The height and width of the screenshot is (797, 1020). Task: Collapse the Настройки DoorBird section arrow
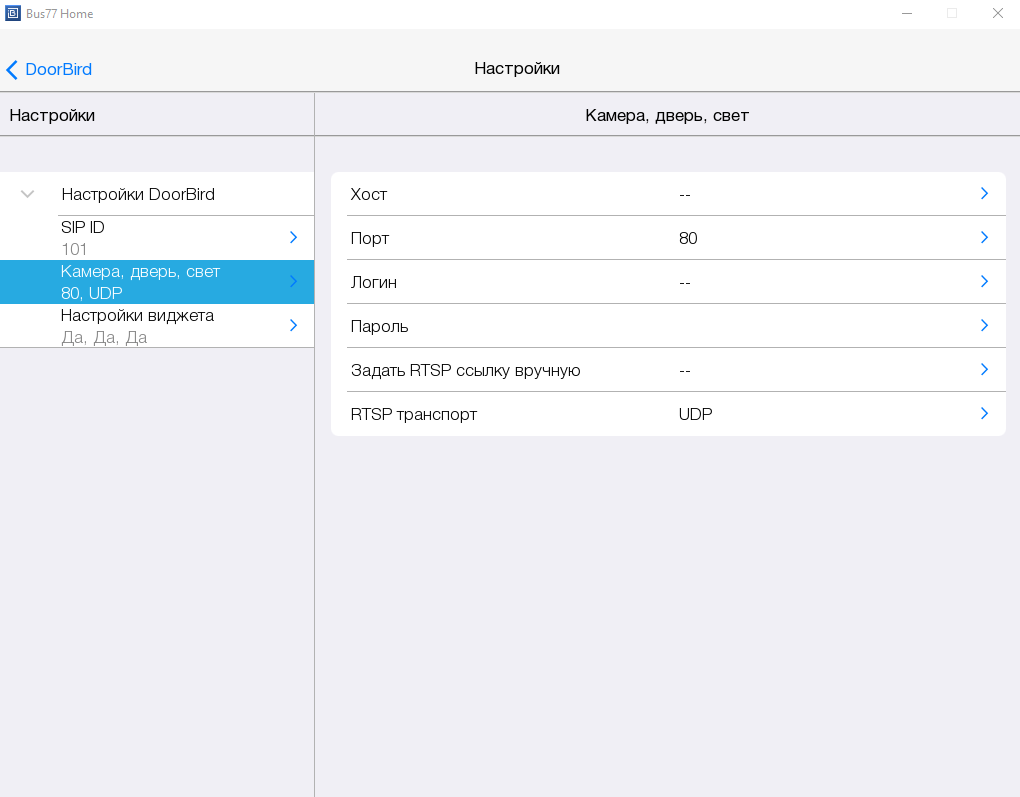tap(28, 194)
